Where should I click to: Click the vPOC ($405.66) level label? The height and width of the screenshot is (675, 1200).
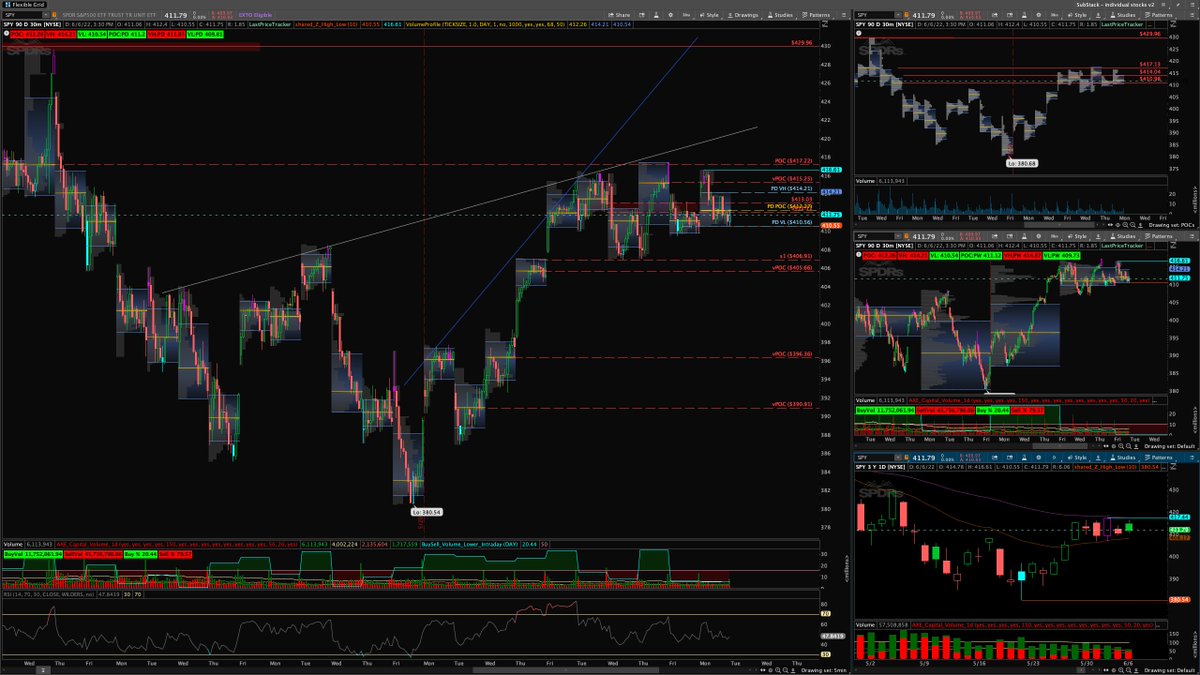(x=792, y=270)
